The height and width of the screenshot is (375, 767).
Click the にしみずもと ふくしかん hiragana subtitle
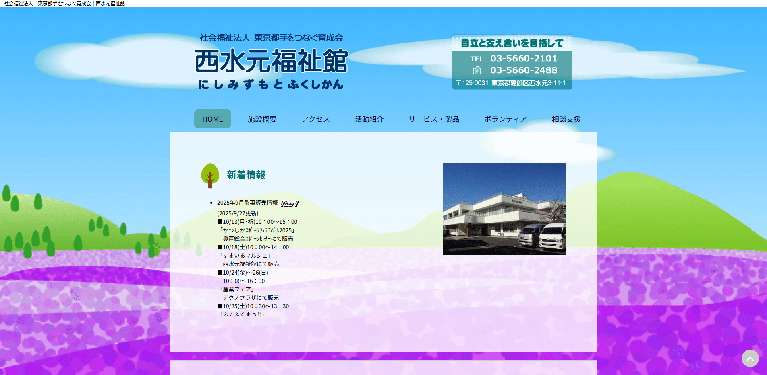coord(271,84)
